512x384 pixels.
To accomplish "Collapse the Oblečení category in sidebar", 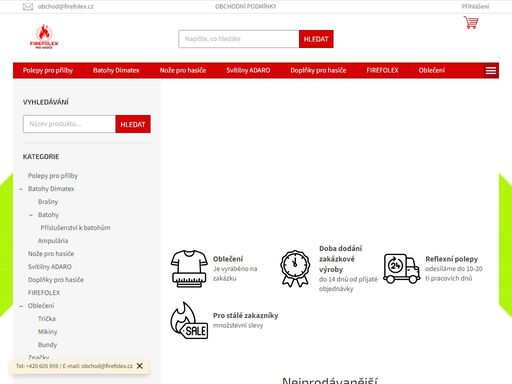I will [x=21, y=306].
